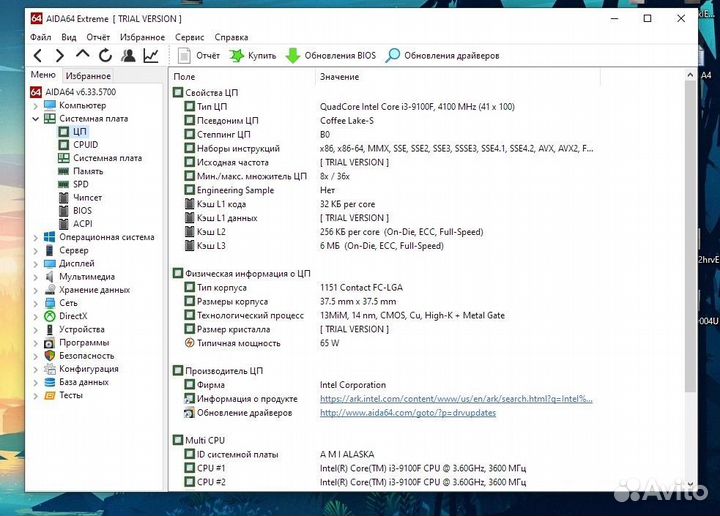720x516 pixels.
Task: Click the Xbox icon beside DirectX
Action: [x=50, y=316]
